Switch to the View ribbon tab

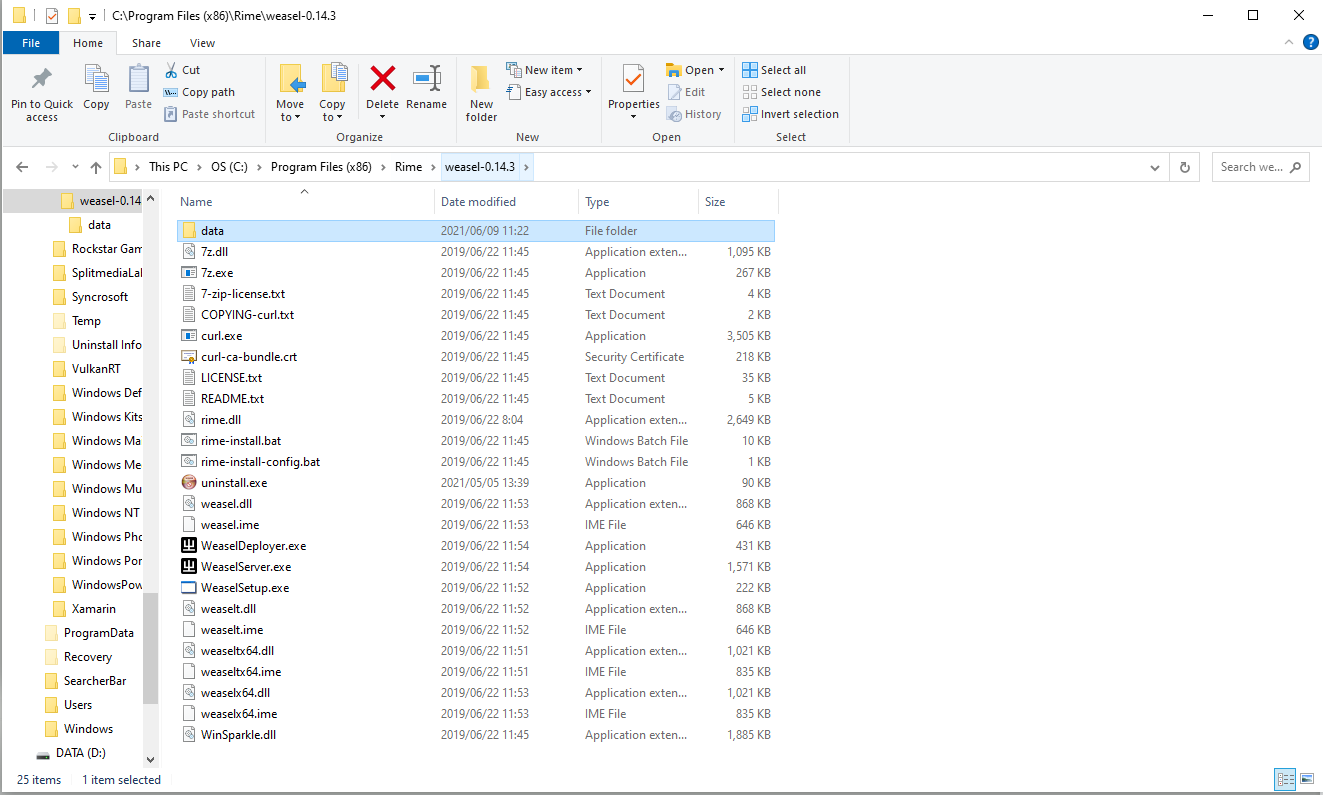pos(203,43)
